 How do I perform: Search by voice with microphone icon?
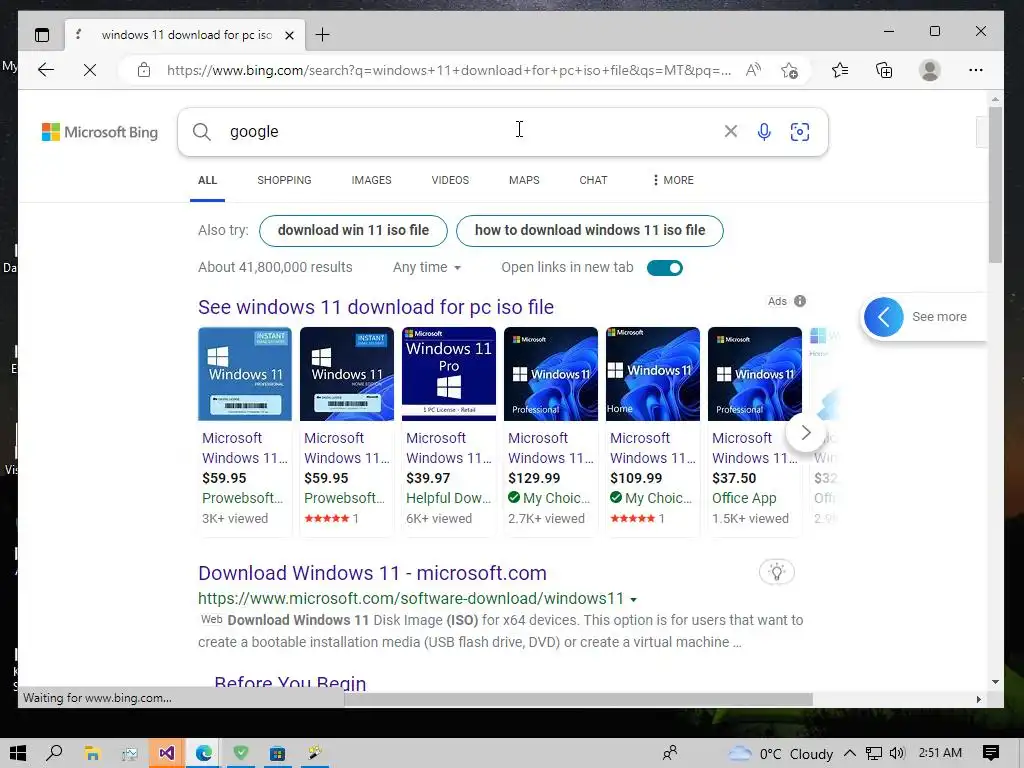[763, 131]
